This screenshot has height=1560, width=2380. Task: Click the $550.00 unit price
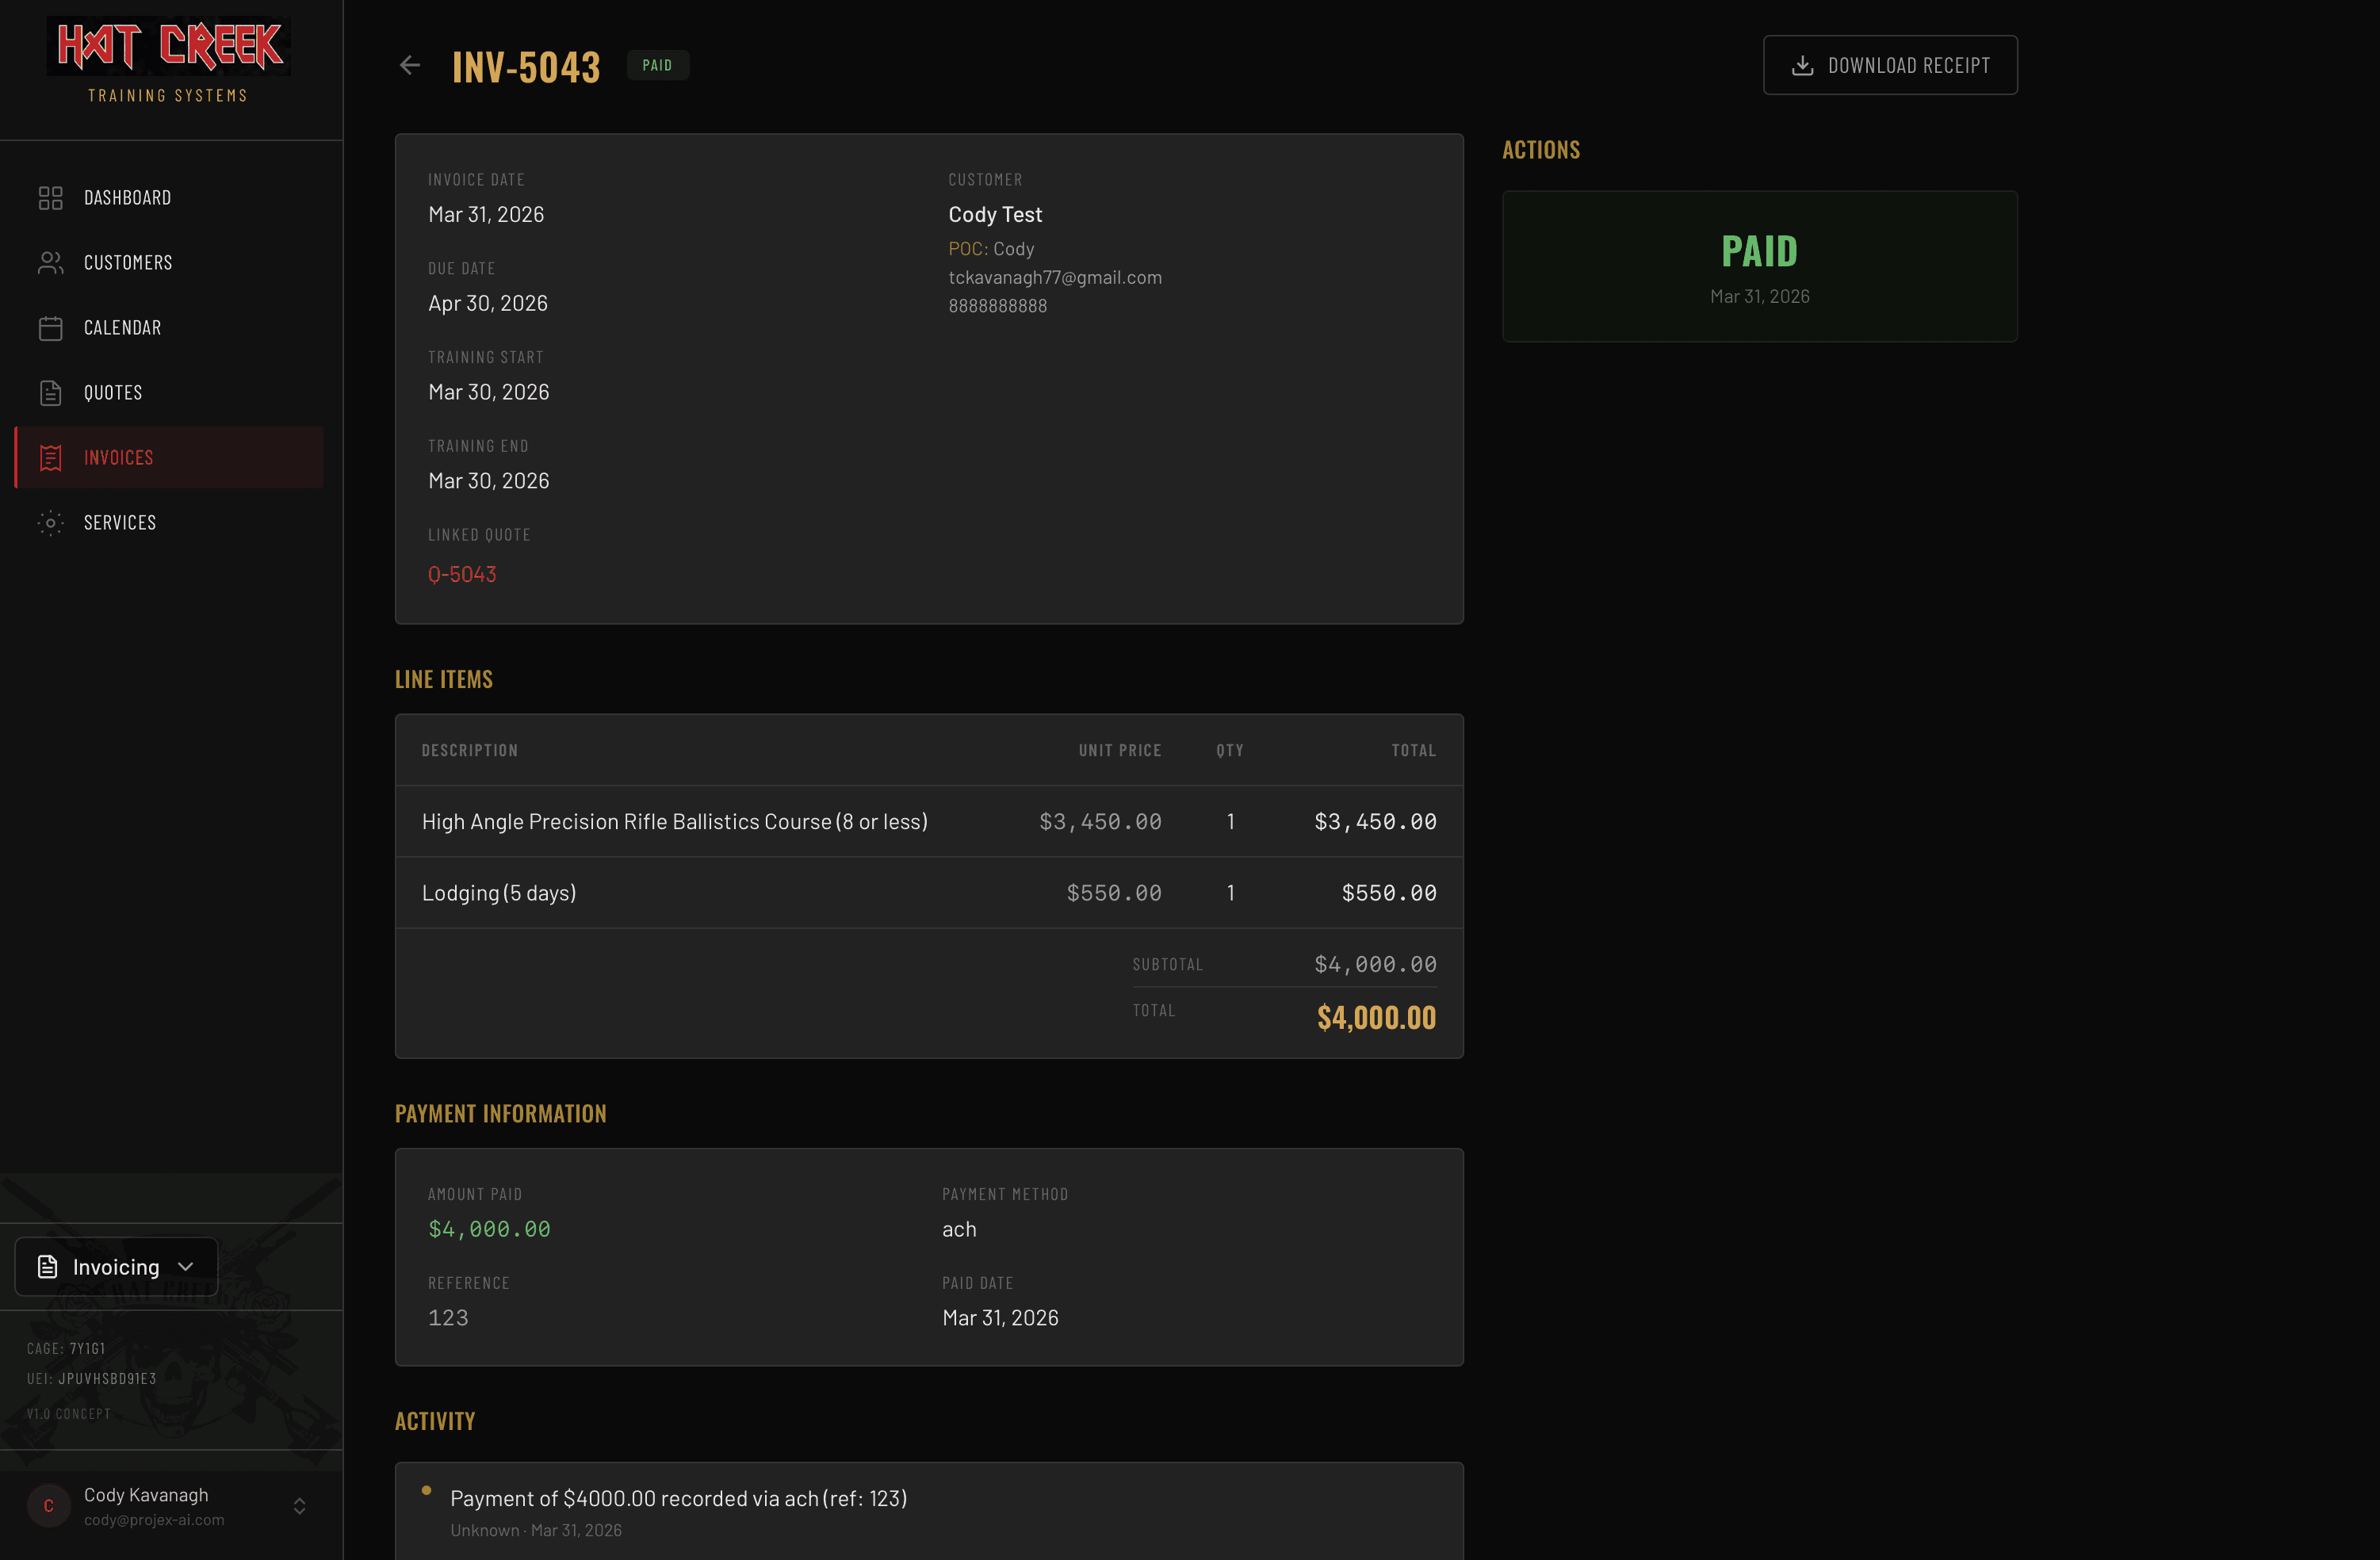tap(1114, 893)
